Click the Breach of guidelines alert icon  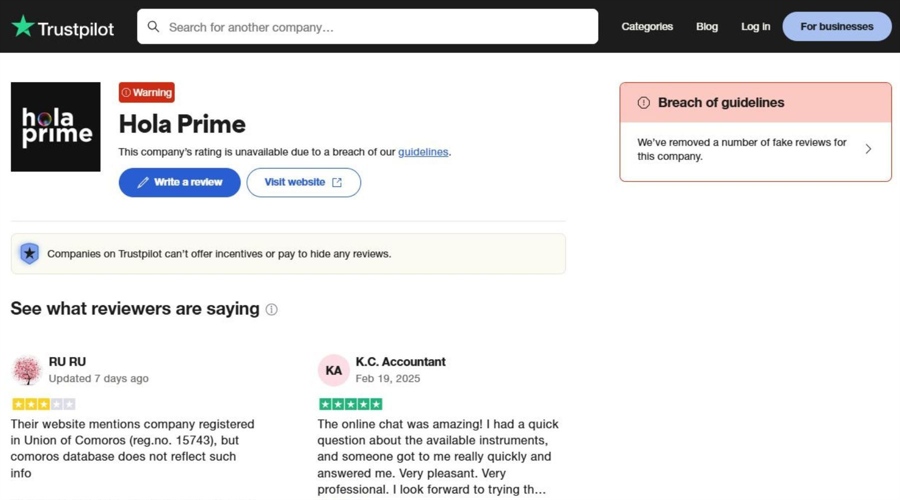(643, 103)
